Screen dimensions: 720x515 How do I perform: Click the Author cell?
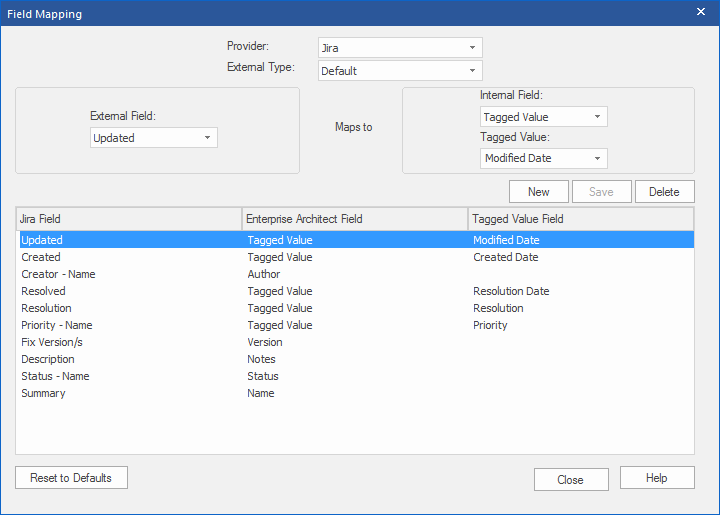coord(264,274)
